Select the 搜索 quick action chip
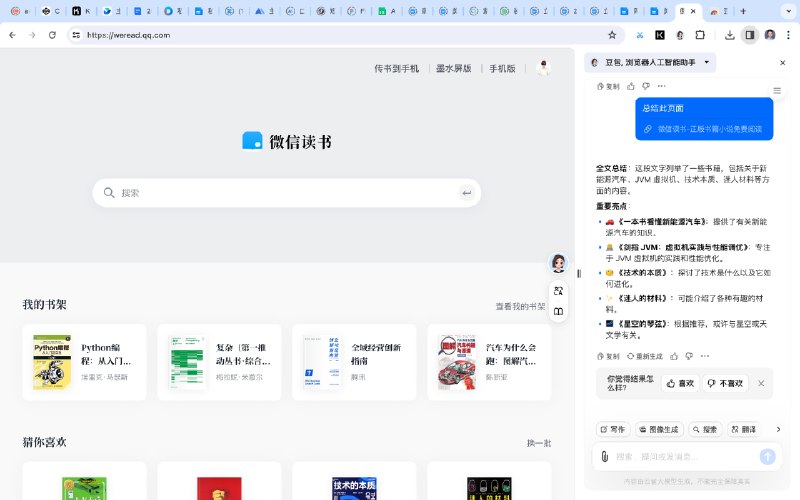The width and height of the screenshot is (800, 500). coord(705,430)
